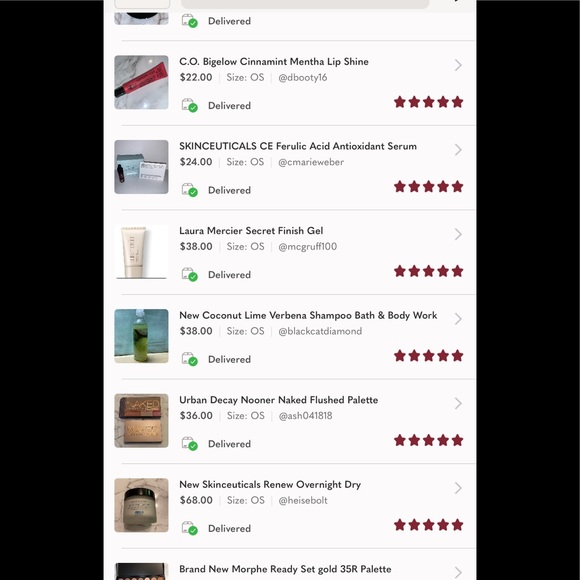The width and height of the screenshot is (580, 580).
Task: Tap the Naked palette thumbnail image
Action: coord(141,421)
